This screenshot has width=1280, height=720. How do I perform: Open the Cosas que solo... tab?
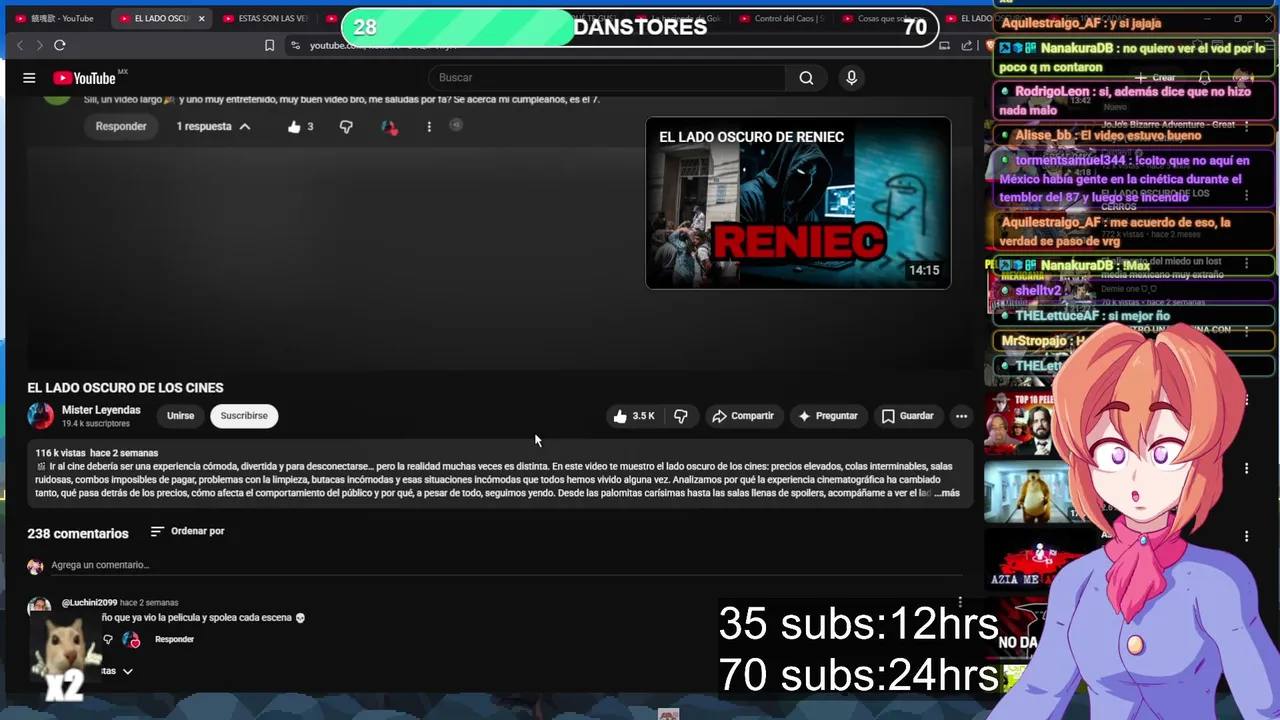pyautogui.click(x=885, y=18)
